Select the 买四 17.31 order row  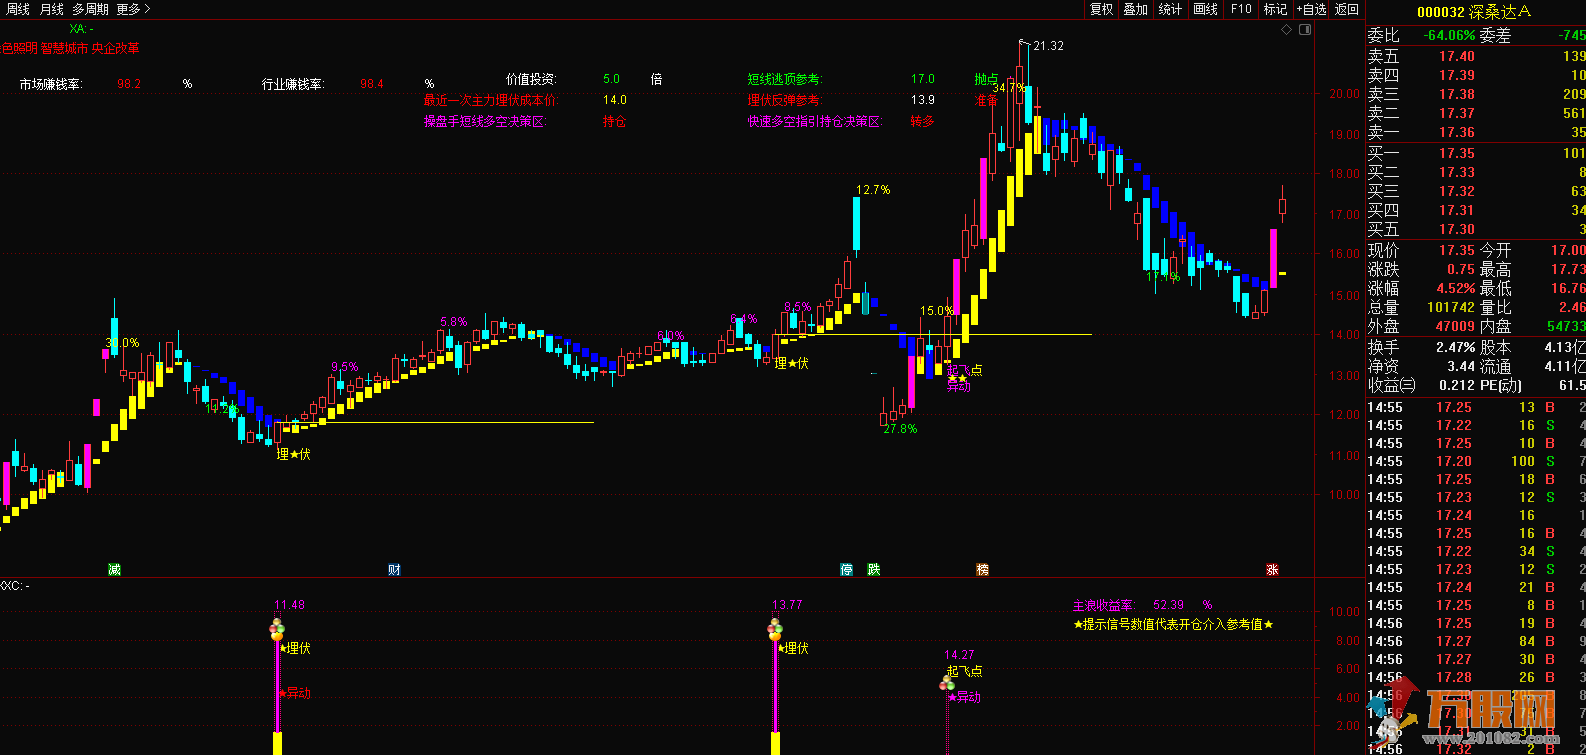pyautogui.click(x=1476, y=210)
